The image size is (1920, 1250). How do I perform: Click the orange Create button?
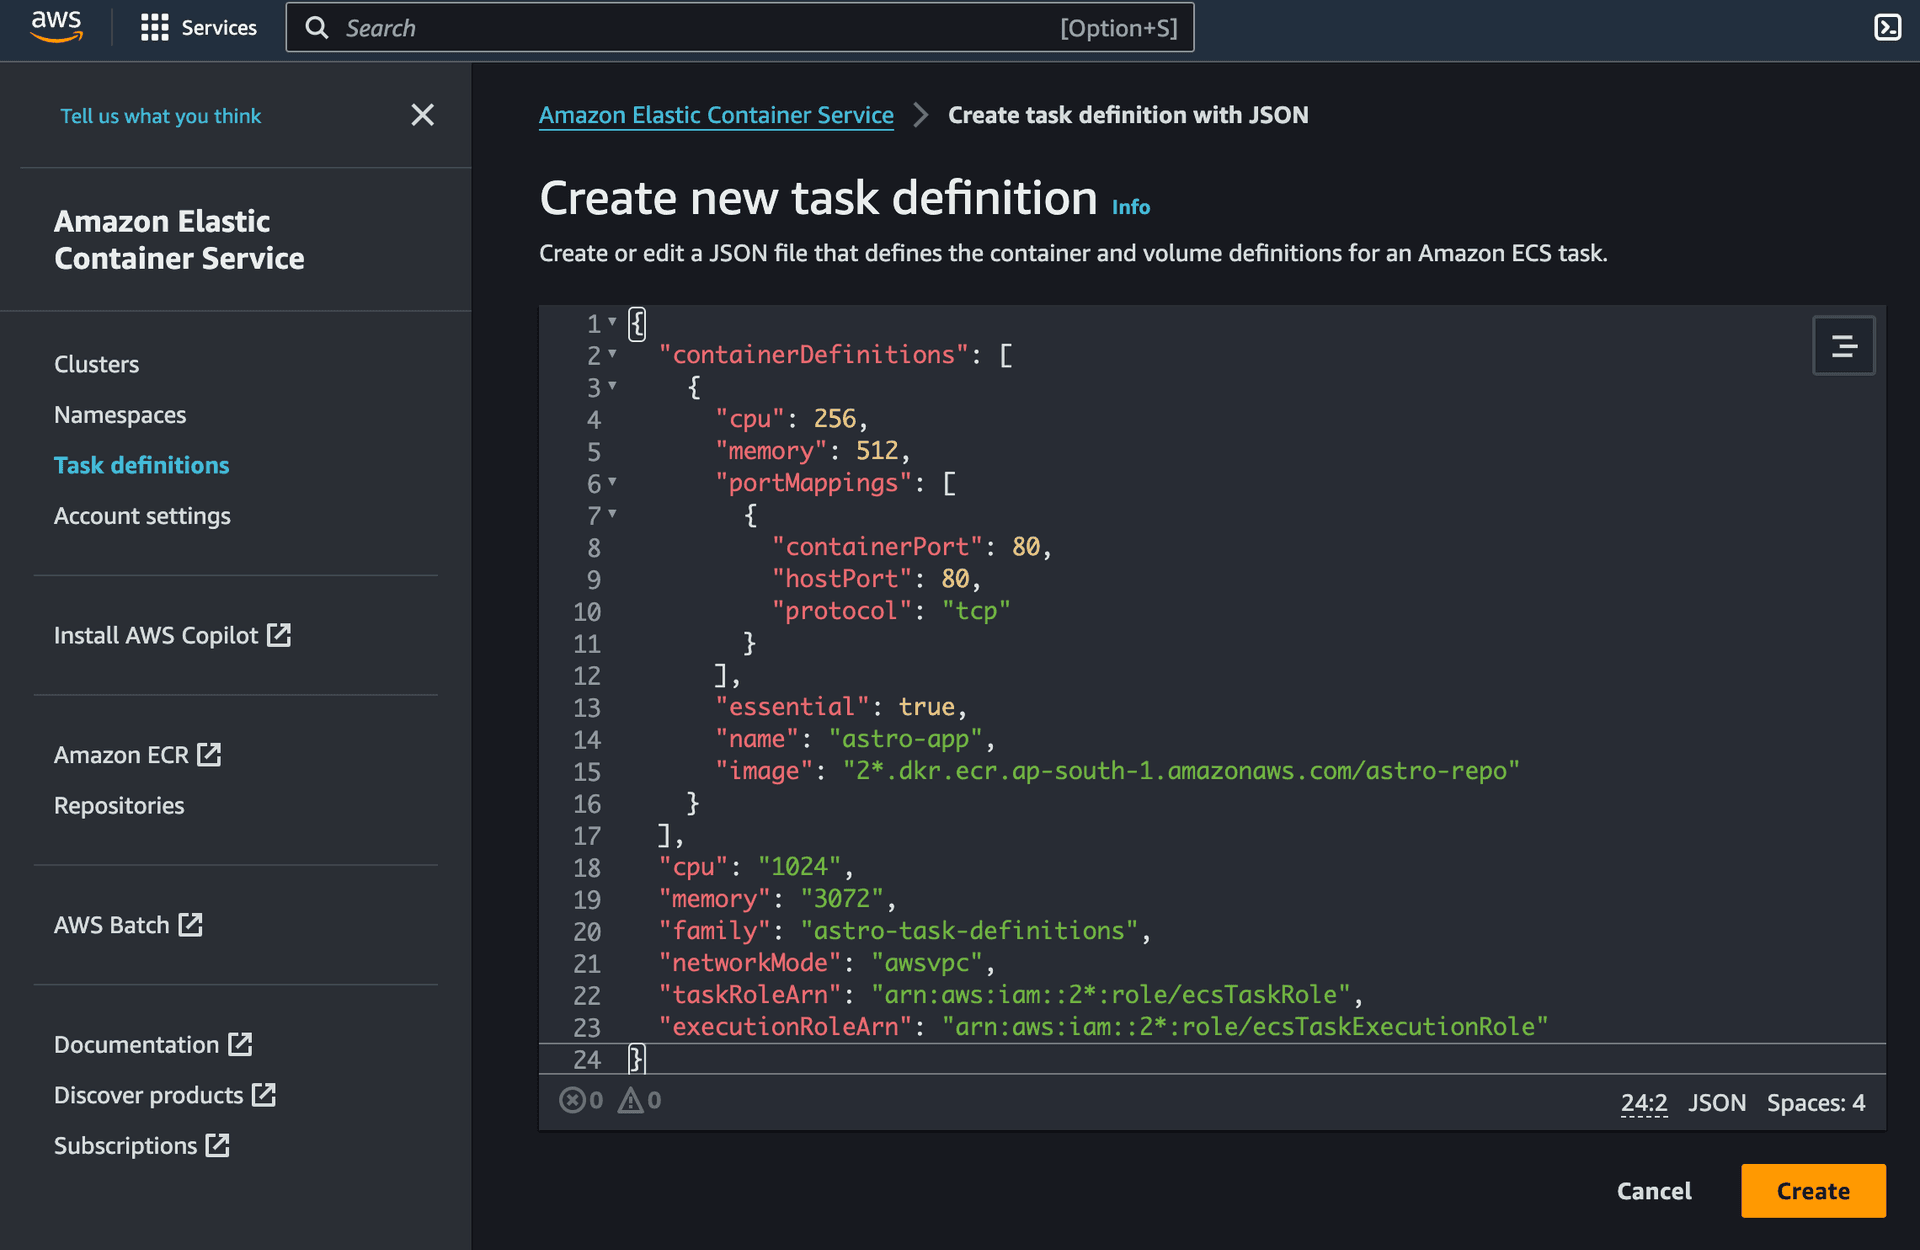click(x=1812, y=1190)
